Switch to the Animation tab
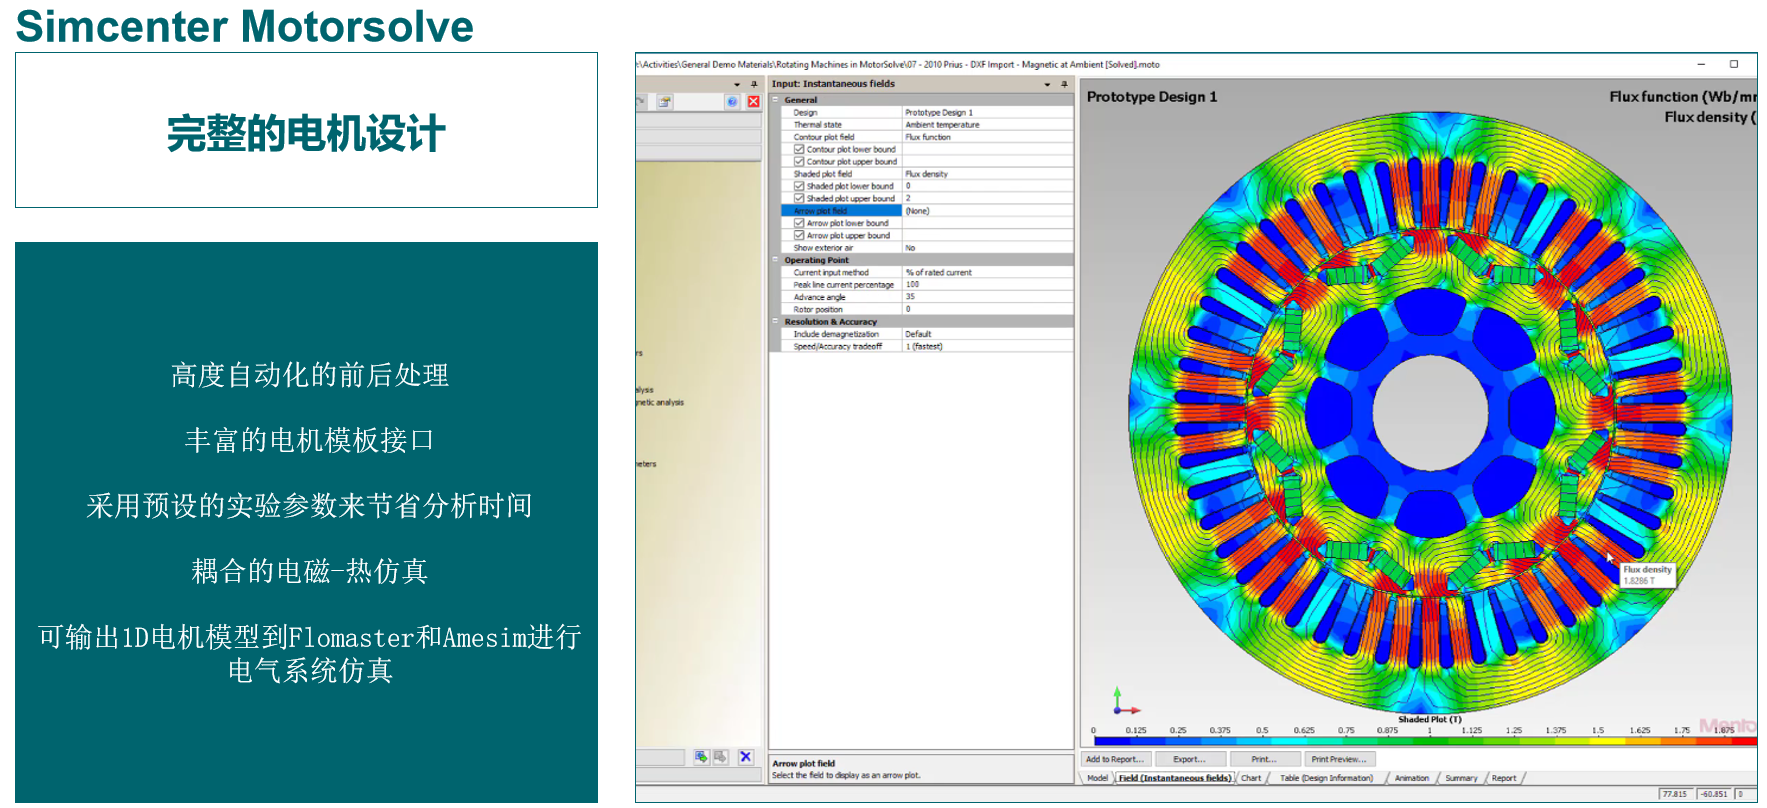Viewport: 1767px width, 808px height. coord(1411,778)
